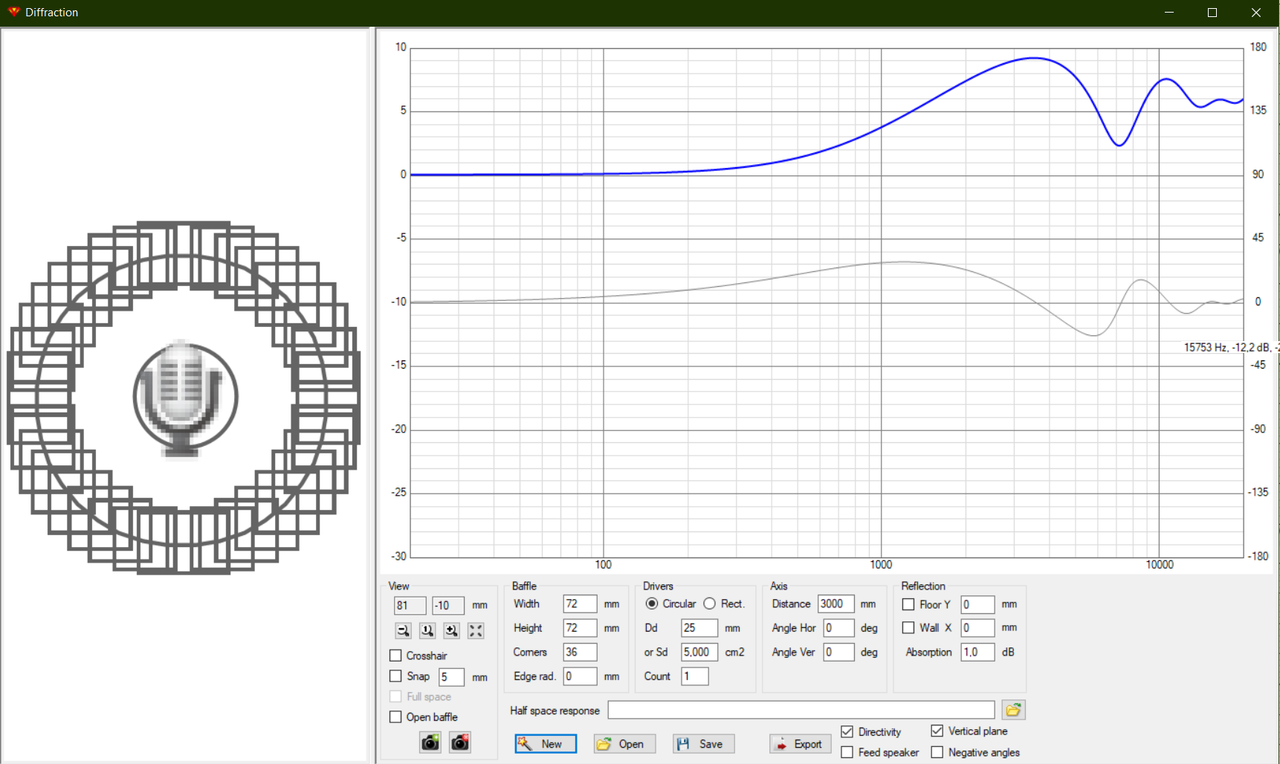Enable the Crosshair checkbox
The width and height of the screenshot is (1280, 764).
(396, 656)
